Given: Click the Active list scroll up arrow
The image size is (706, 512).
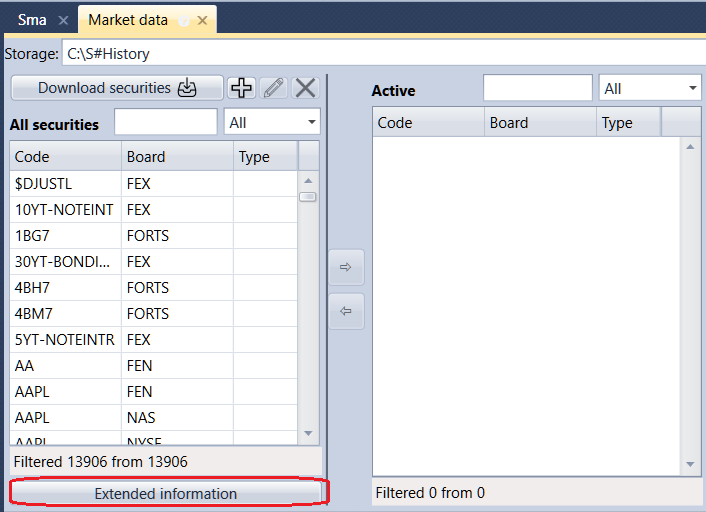Looking at the screenshot, I should click(690, 147).
